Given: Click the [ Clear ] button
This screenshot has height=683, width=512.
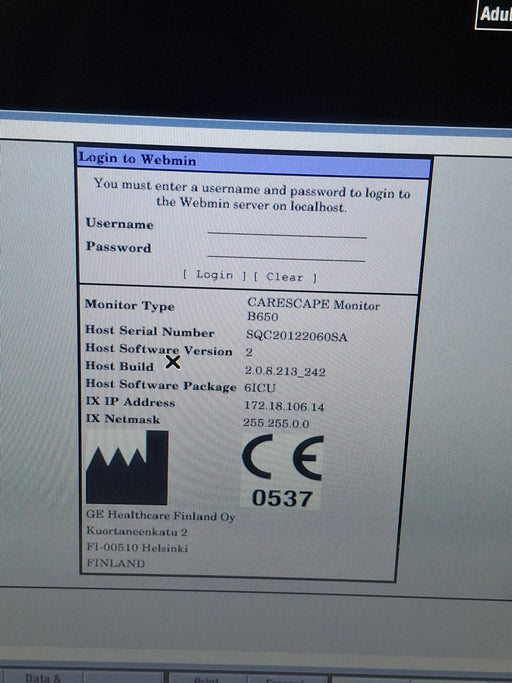Looking at the screenshot, I should tap(285, 277).
